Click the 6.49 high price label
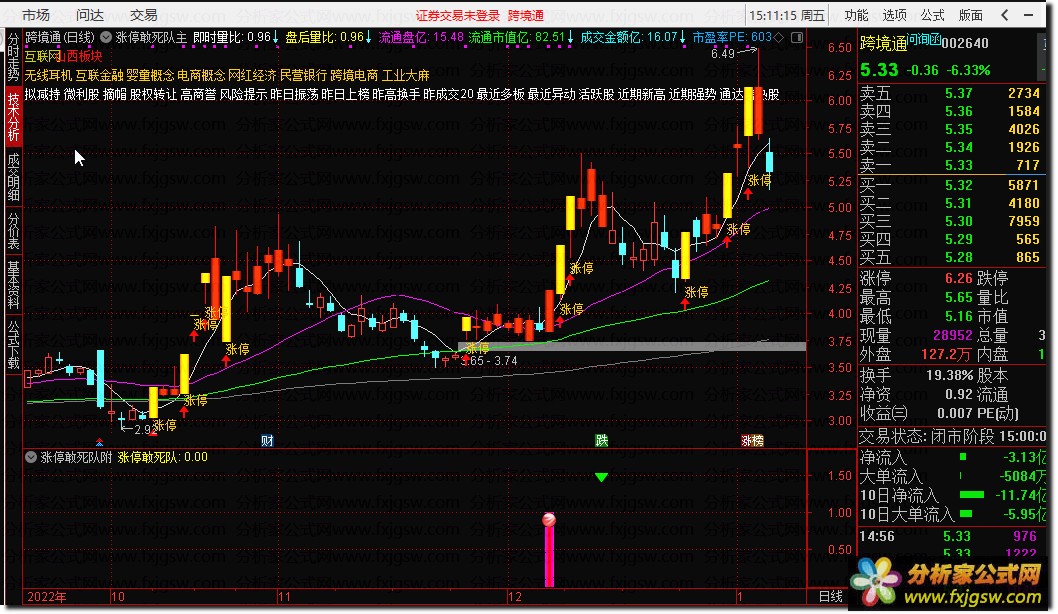 (723, 53)
